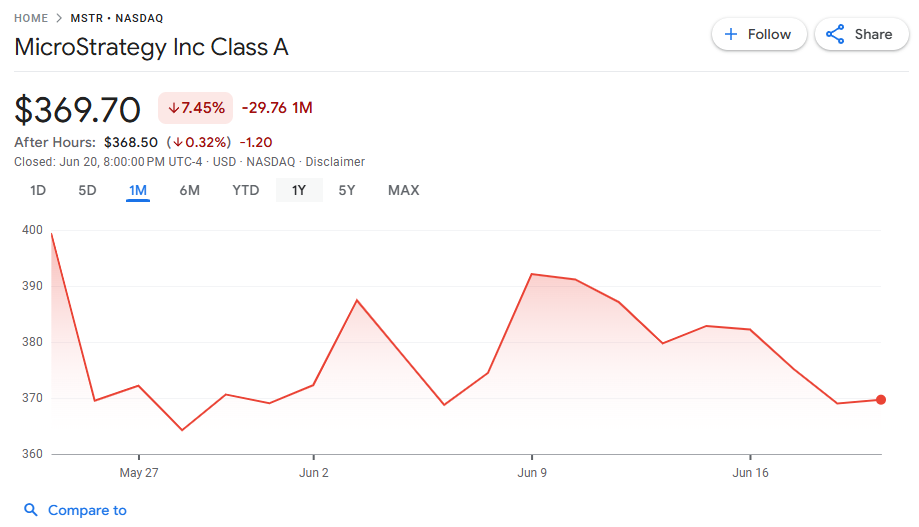Select the 1M range tab
Screen dimensions: 919x527
138,190
